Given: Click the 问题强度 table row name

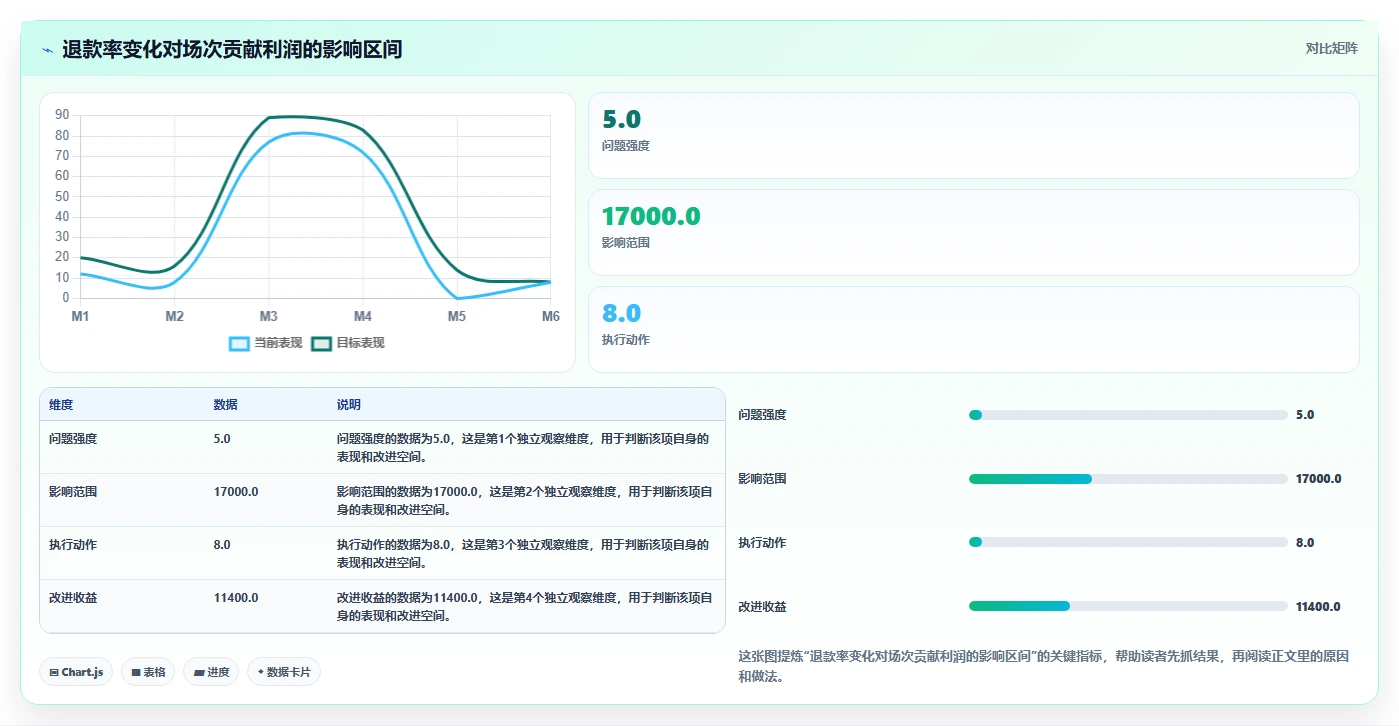Looking at the screenshot, I should point(73,438).
